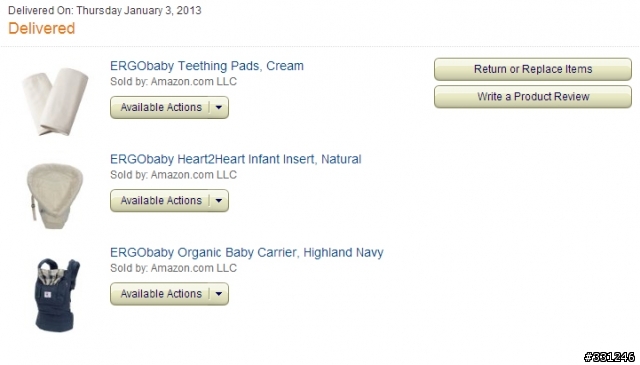Click the #331246 watermark label
This screenshot has height=365, width=640.
(x=609, y=356)
